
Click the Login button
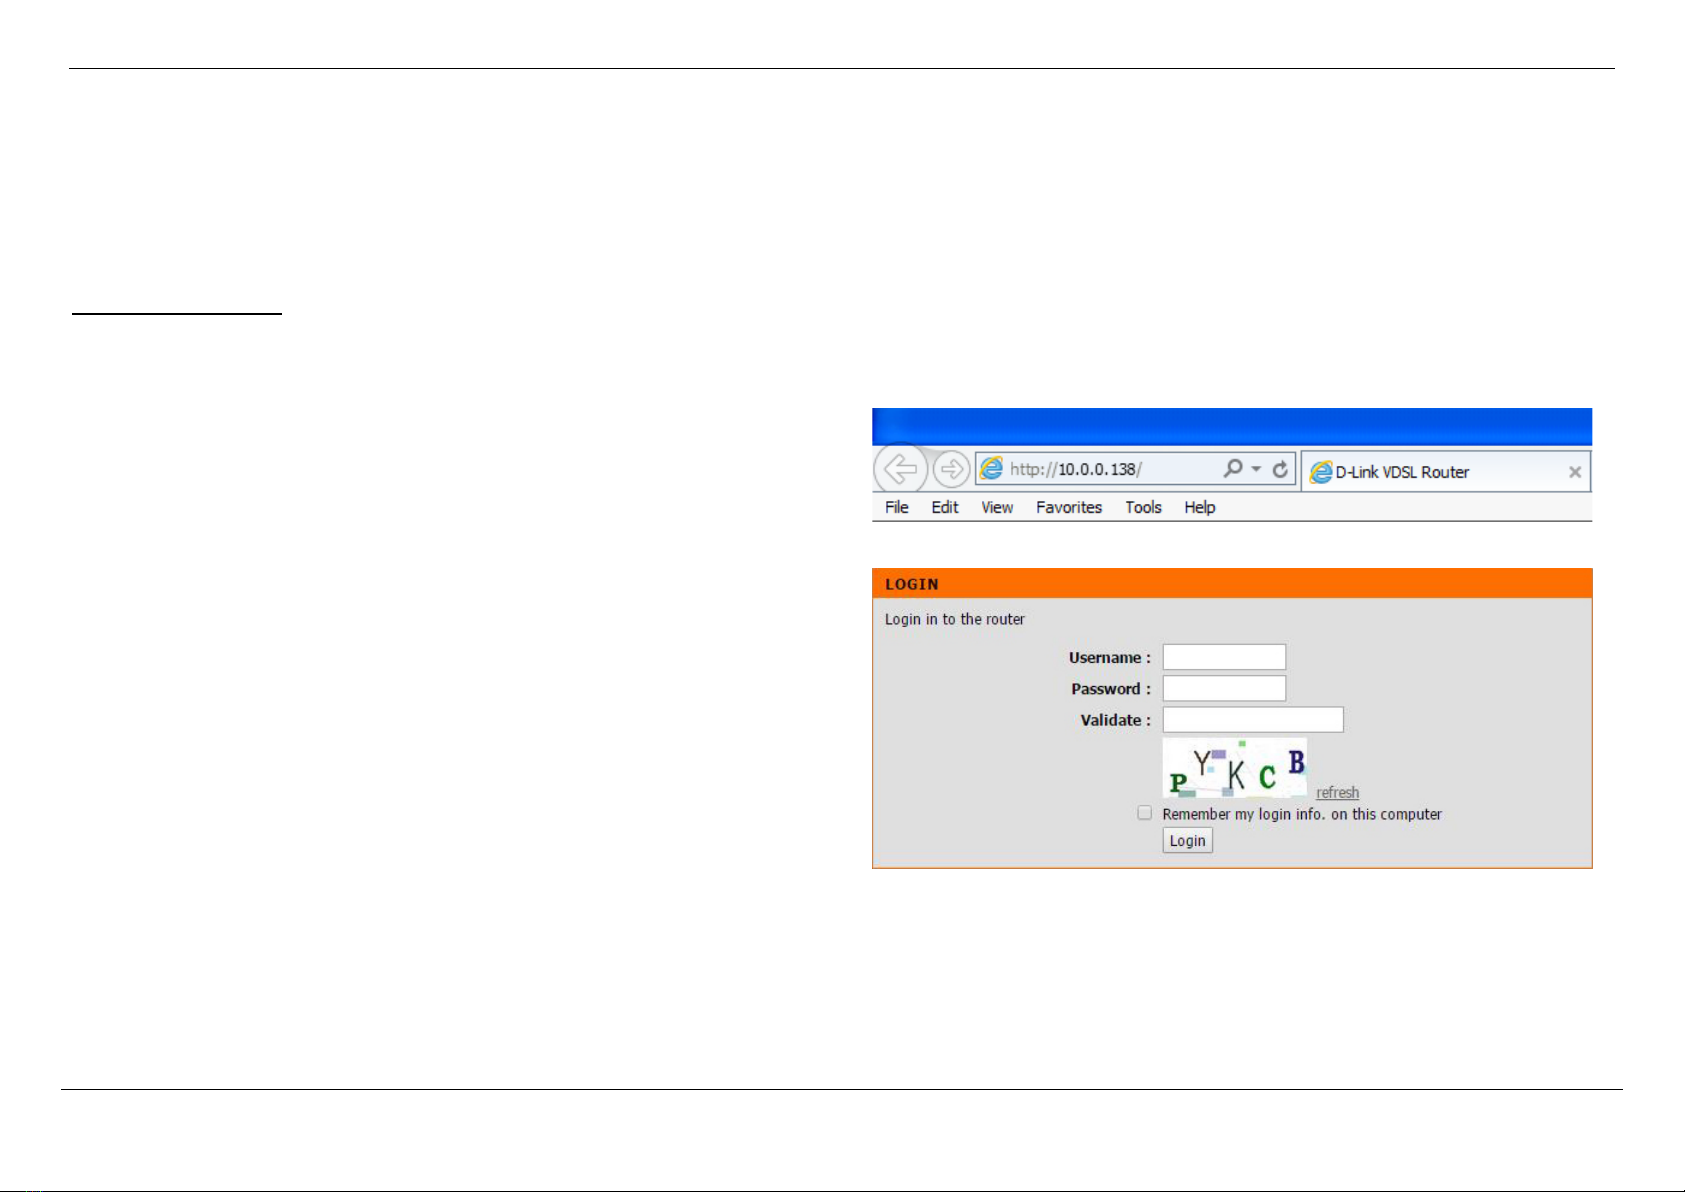click(1188, 840)
